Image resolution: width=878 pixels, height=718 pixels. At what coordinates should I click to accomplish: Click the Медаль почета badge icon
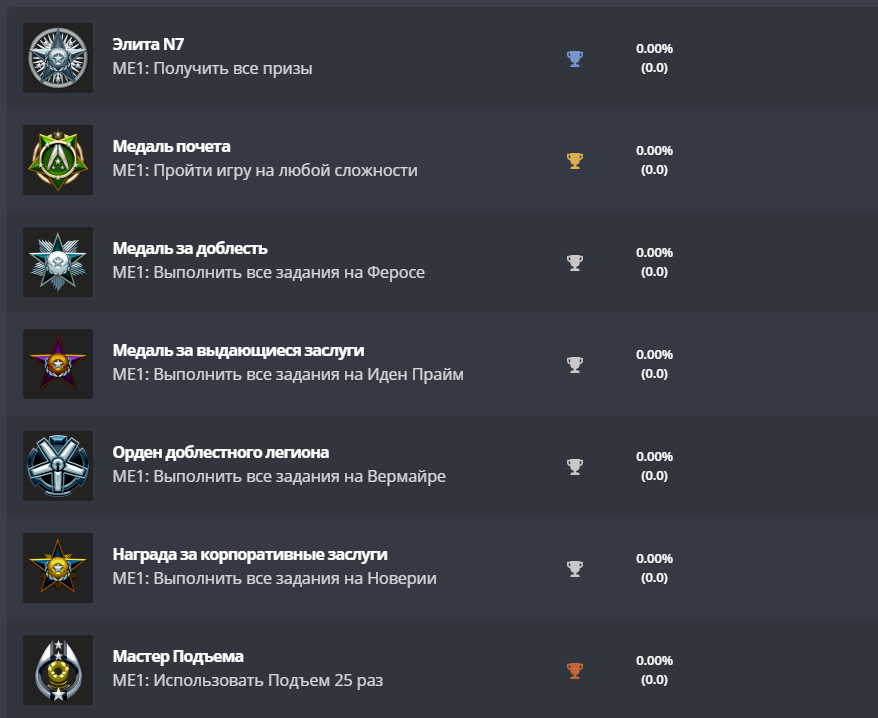(58, 160)
